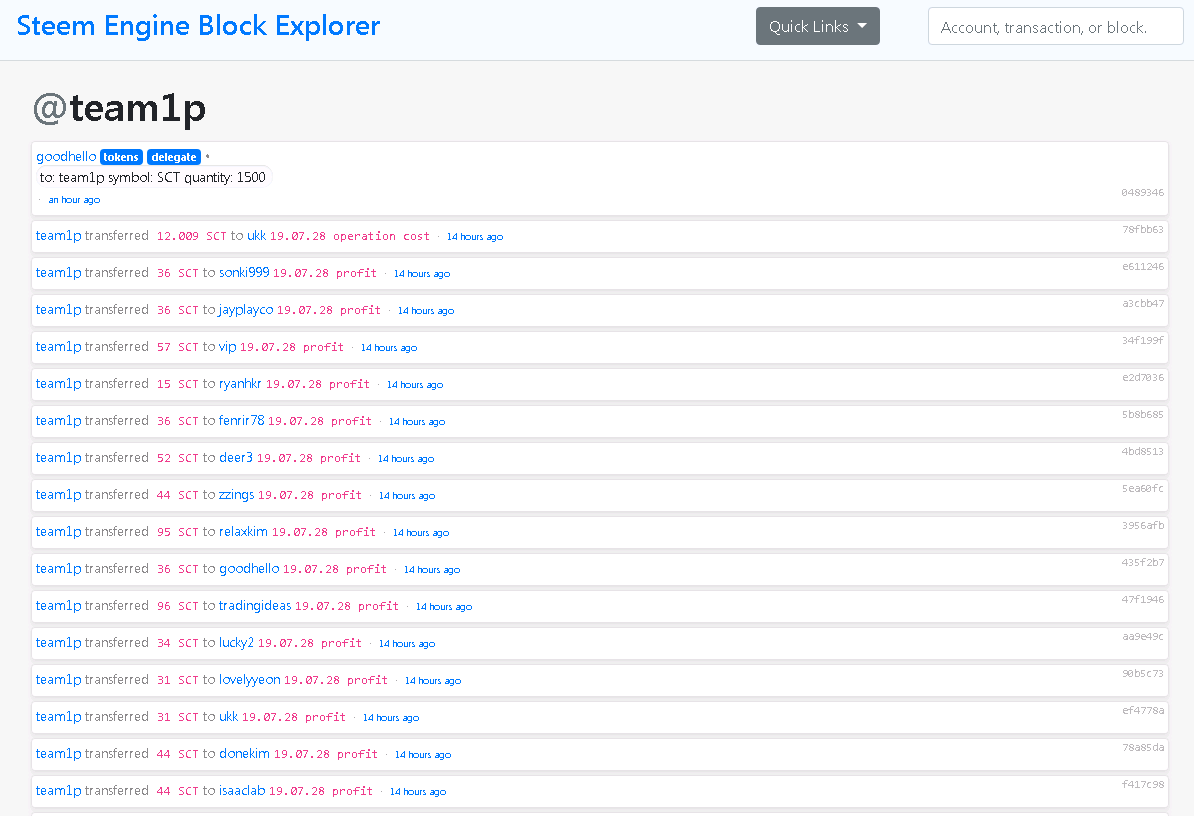Open the deer3 account link
This screenshot has width=1194, height=816.
[x=235, y=457]
